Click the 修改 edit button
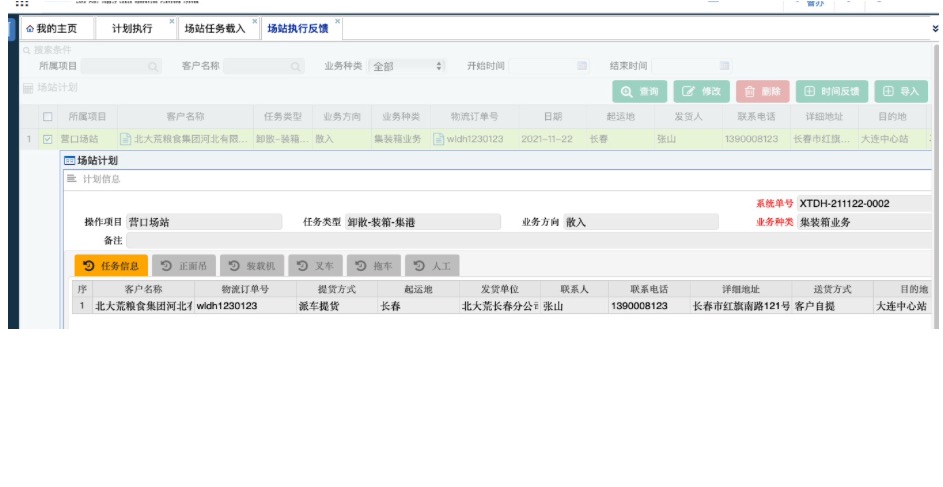Image resolution: width=943 pixels, height=487 pixels. click(x=701, y=92)
